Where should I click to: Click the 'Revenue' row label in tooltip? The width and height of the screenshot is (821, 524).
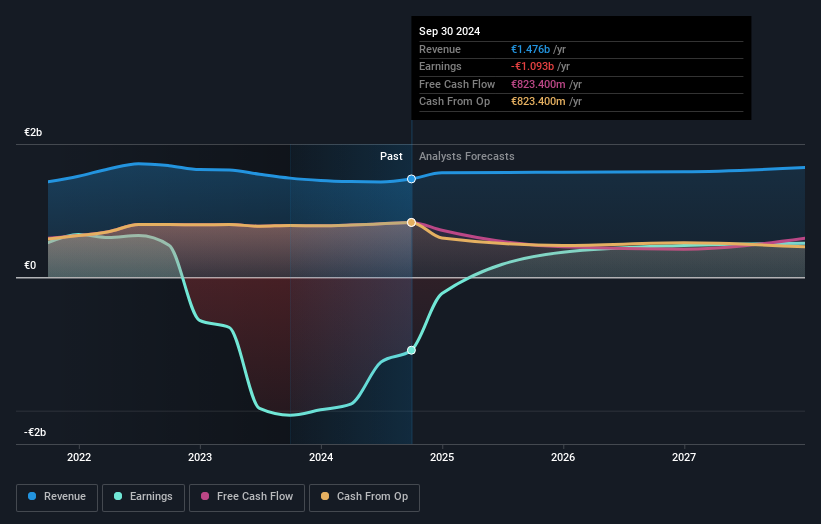(440, 49)
